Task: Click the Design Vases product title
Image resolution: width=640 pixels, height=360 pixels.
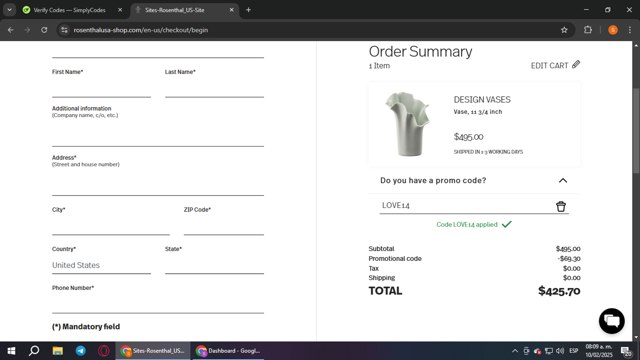Action: (482, 100)
